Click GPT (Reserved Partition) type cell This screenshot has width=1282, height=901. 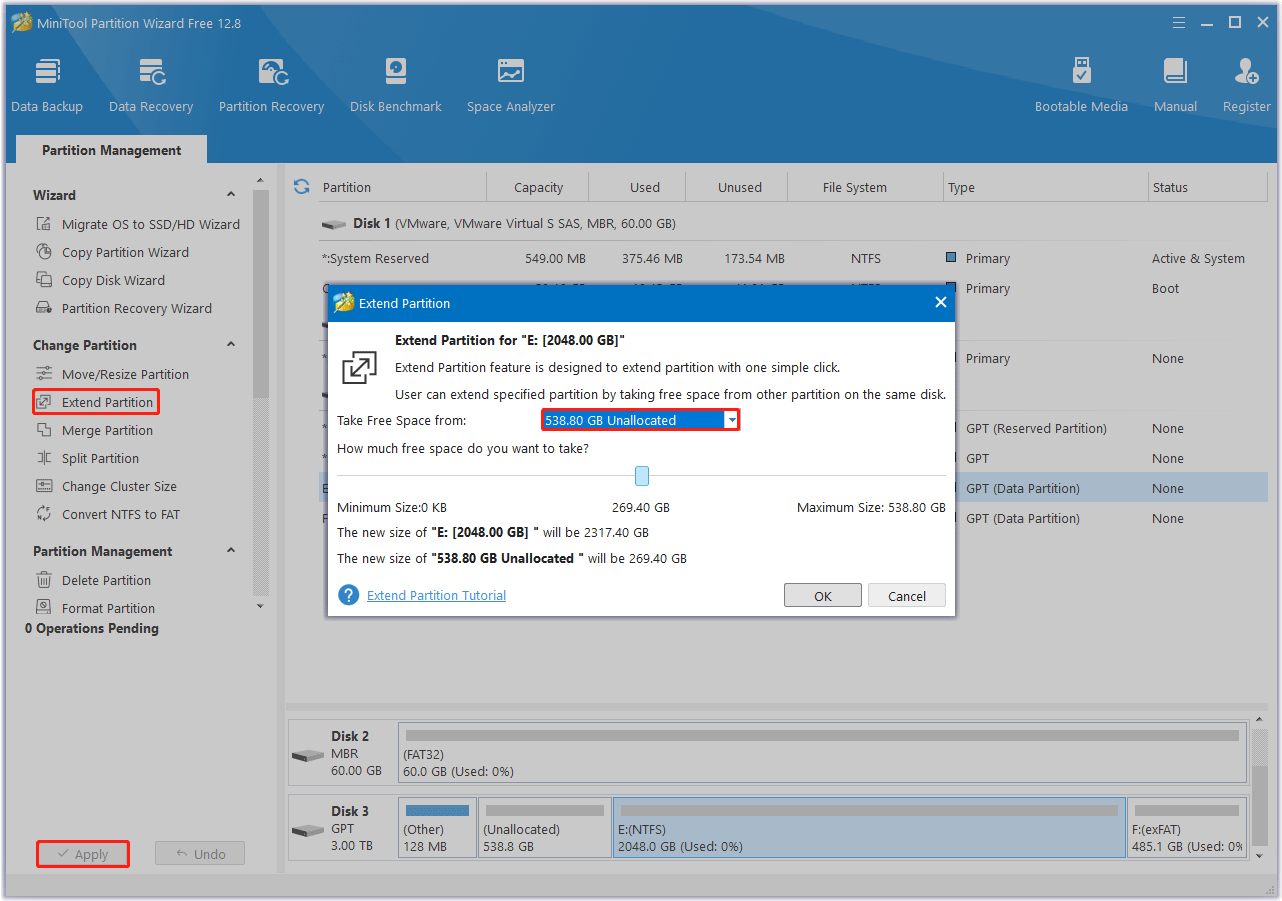click(x=1036, y=428)
